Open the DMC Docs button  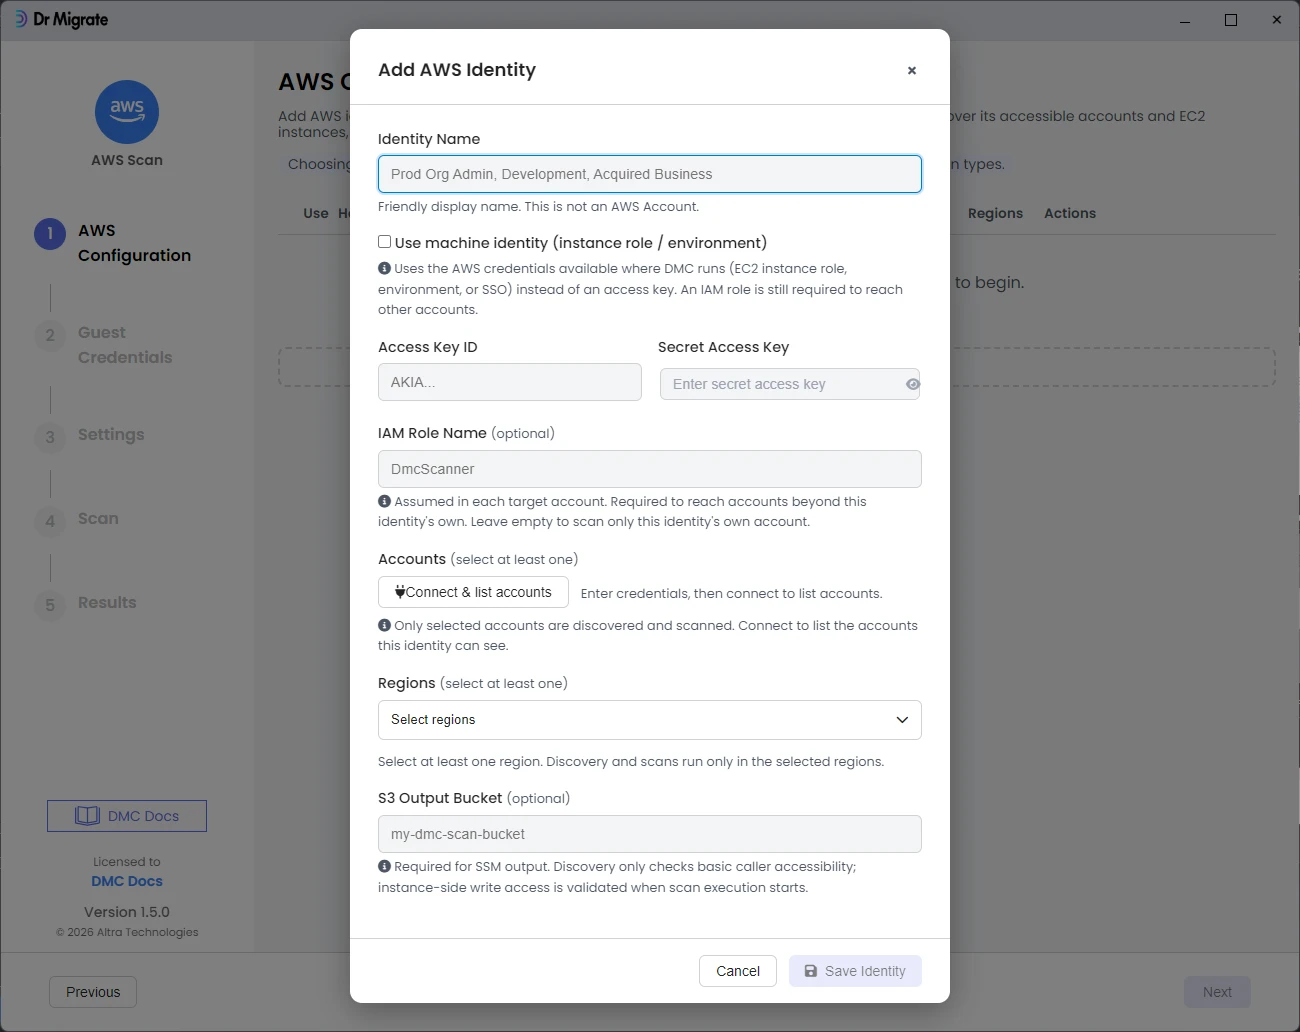pyautogui.click(x=127, y=816)
